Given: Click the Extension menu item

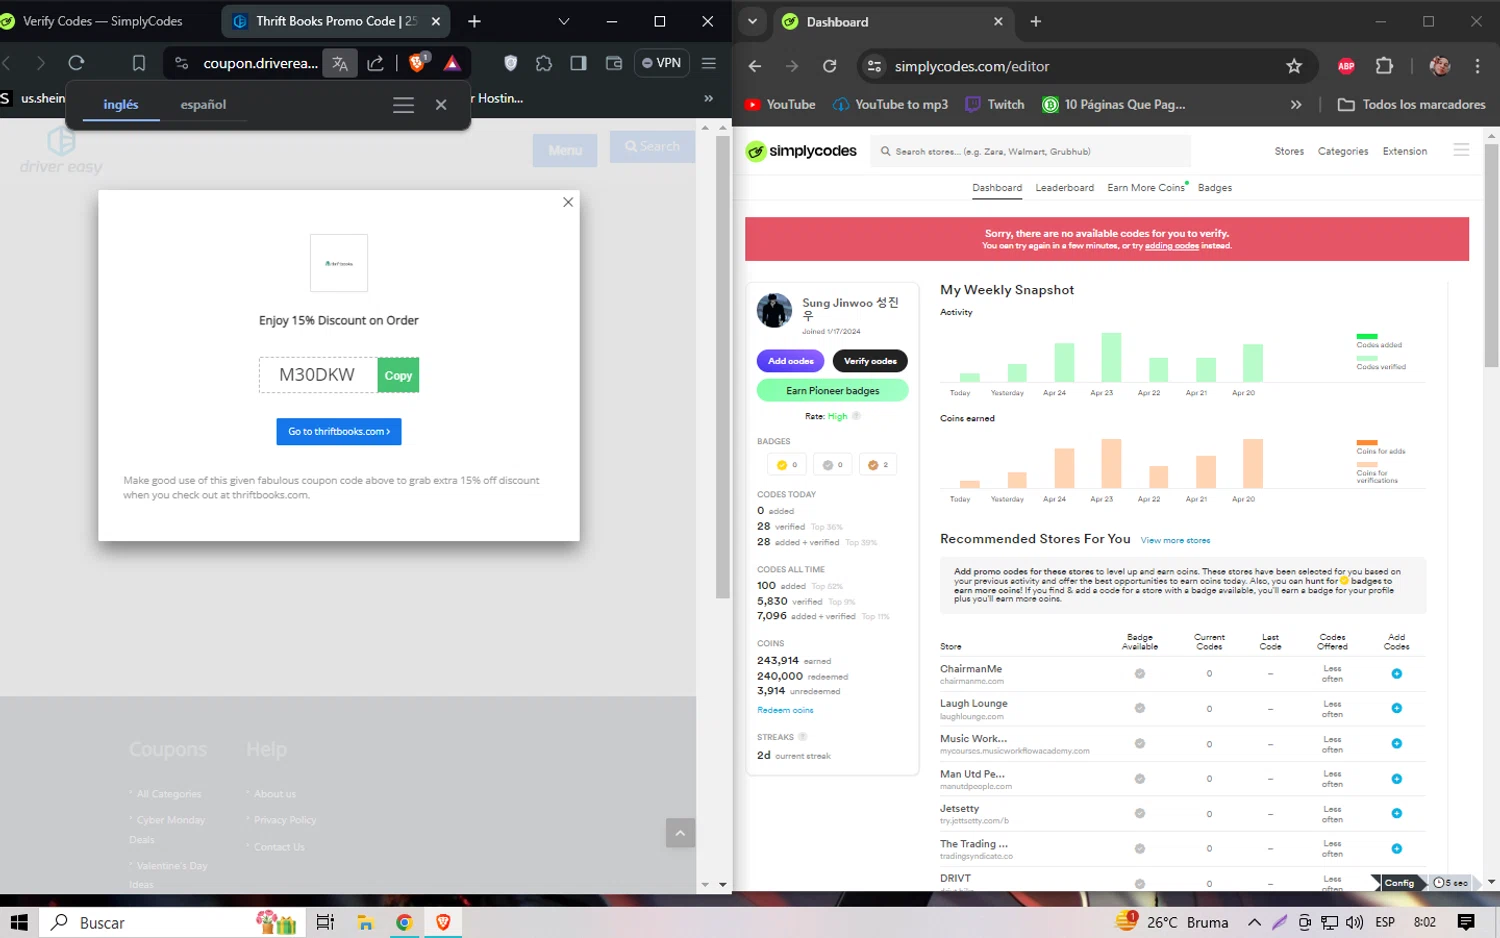Looking at the screenshot, I should click(1405, 151).
